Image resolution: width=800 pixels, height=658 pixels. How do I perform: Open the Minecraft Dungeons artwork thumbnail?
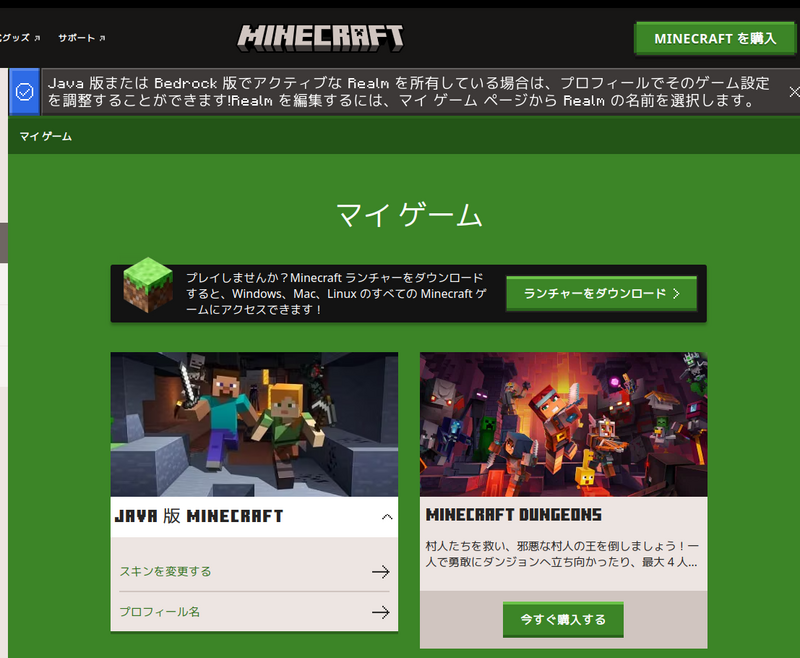pos(563,424)
